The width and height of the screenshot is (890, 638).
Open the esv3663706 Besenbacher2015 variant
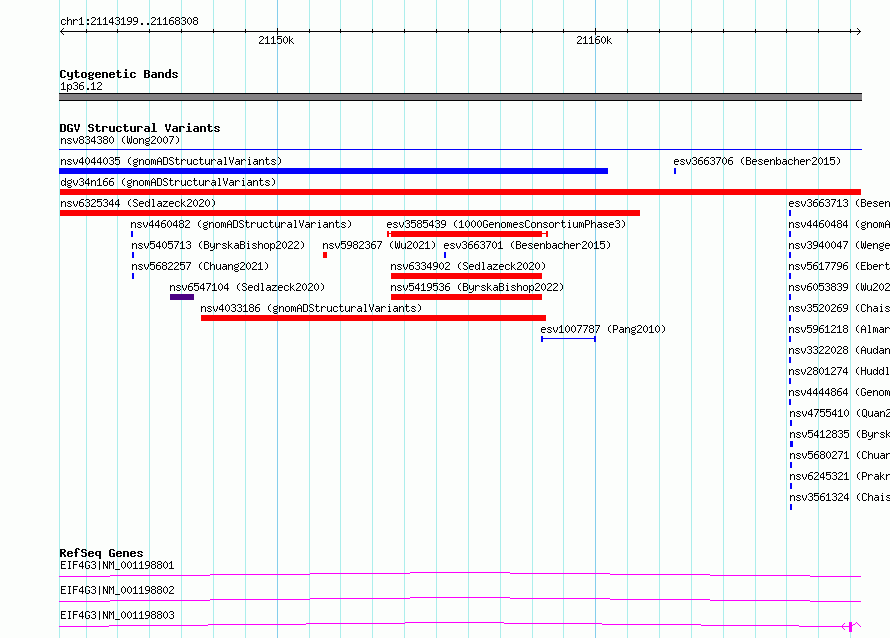[x=757, y=161]
